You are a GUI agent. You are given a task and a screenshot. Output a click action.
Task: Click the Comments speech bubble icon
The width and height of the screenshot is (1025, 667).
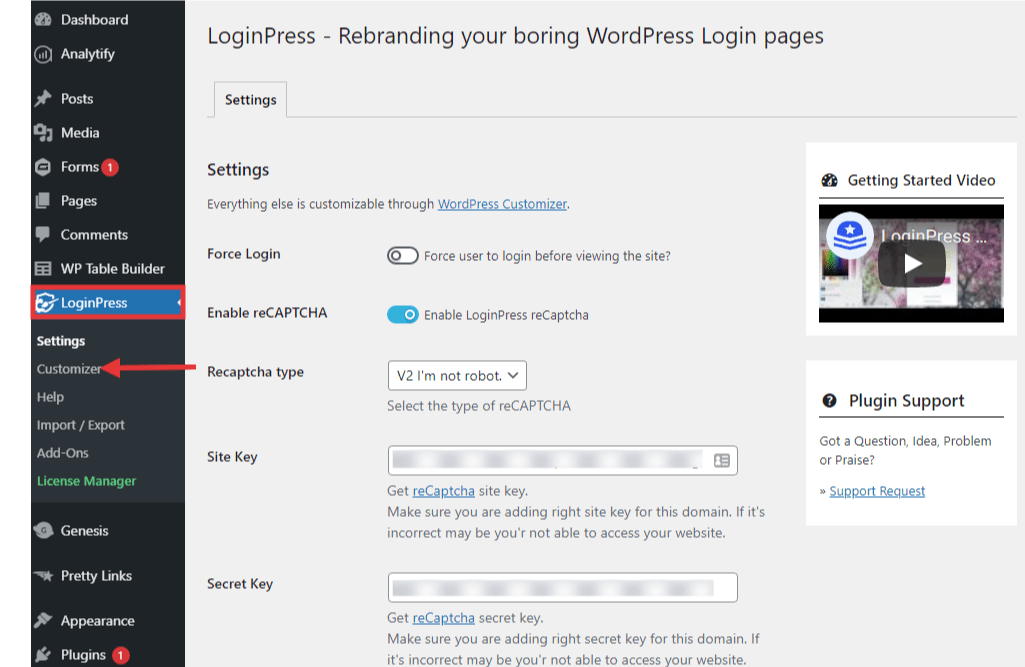click(x=43, y=235)
